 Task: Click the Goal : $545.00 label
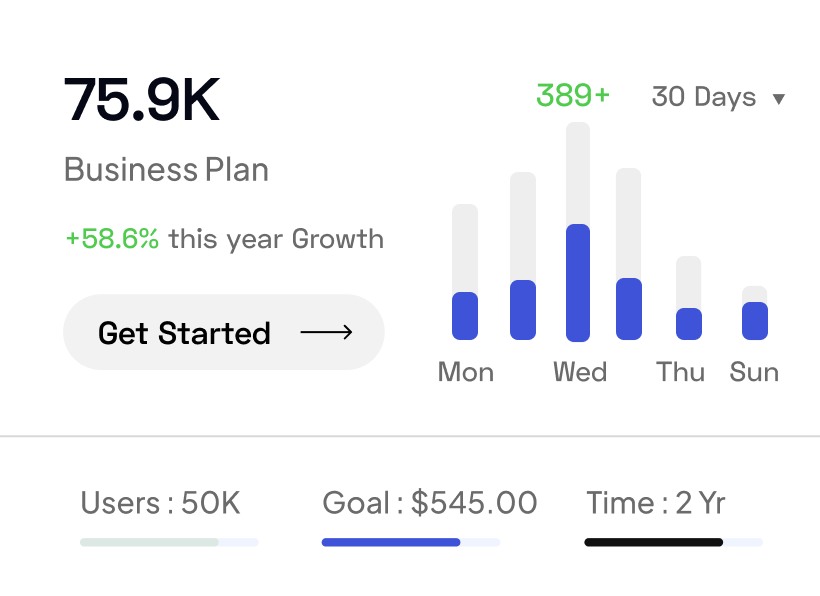coord(430,502)
